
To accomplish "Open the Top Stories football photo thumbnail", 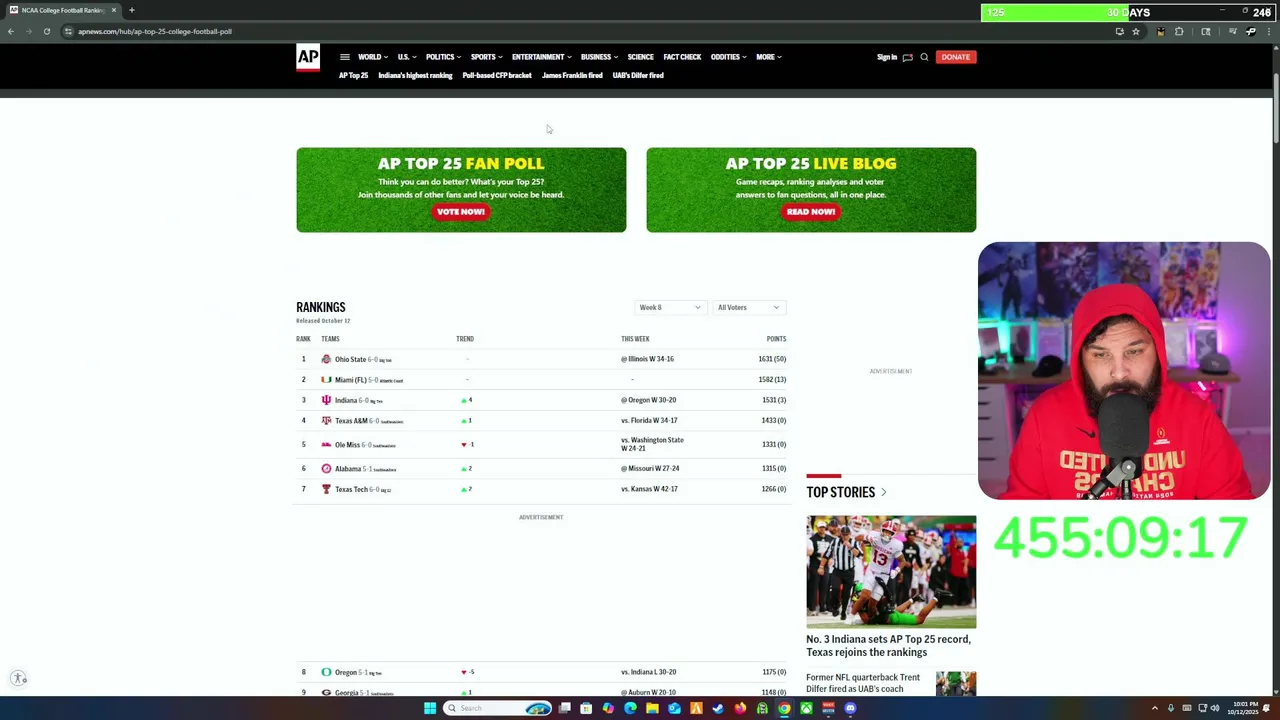I will click(x=891, y=572).
